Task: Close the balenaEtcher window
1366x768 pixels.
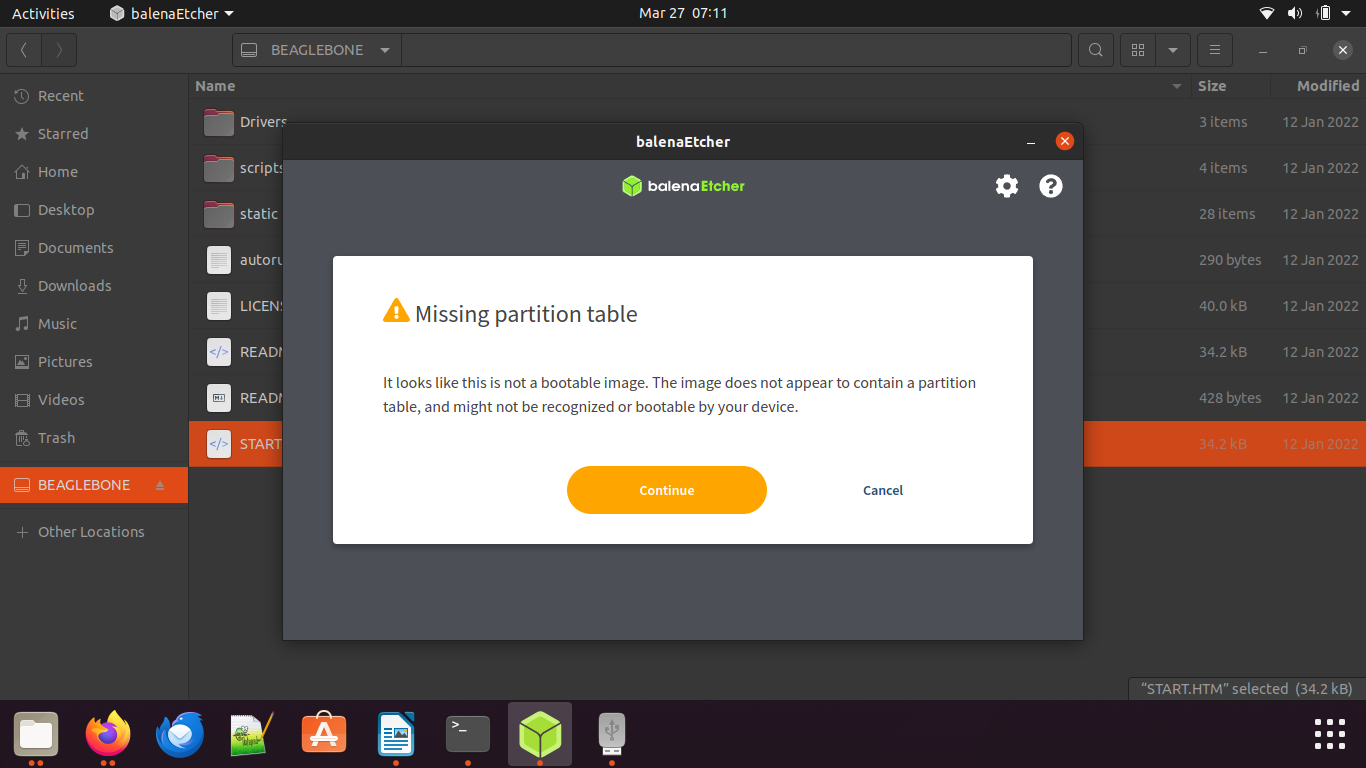Action: click(1064, 142)
